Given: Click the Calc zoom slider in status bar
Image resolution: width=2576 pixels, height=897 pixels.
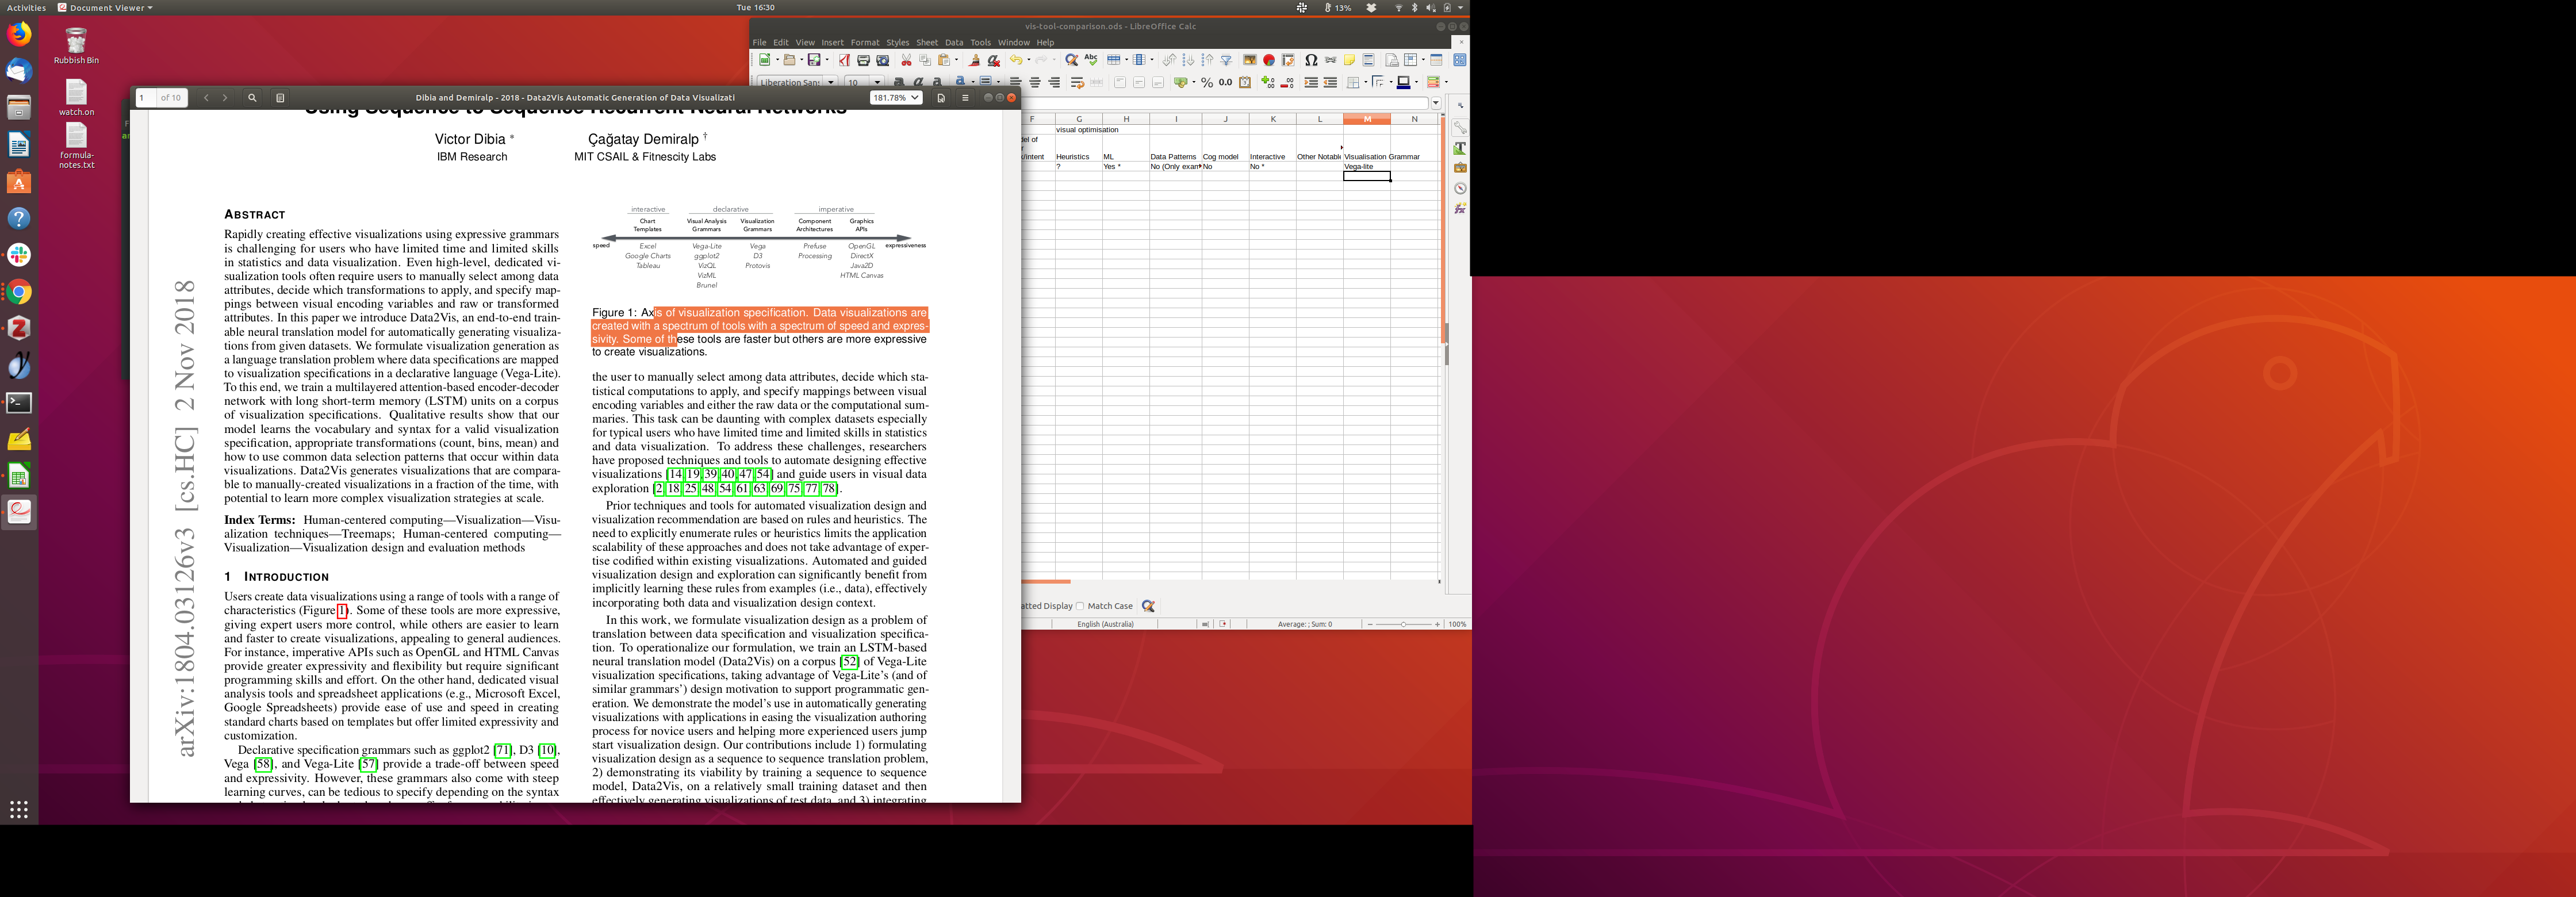Looking at the screenshot, I should pos(1403,624).
